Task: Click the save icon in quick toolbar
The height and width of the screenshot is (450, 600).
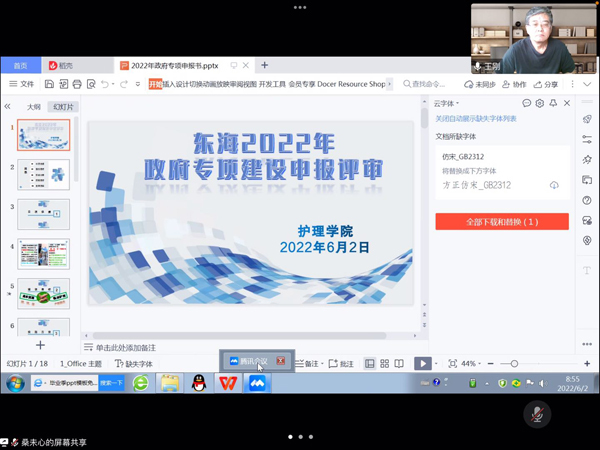Action: coord(49,84)
